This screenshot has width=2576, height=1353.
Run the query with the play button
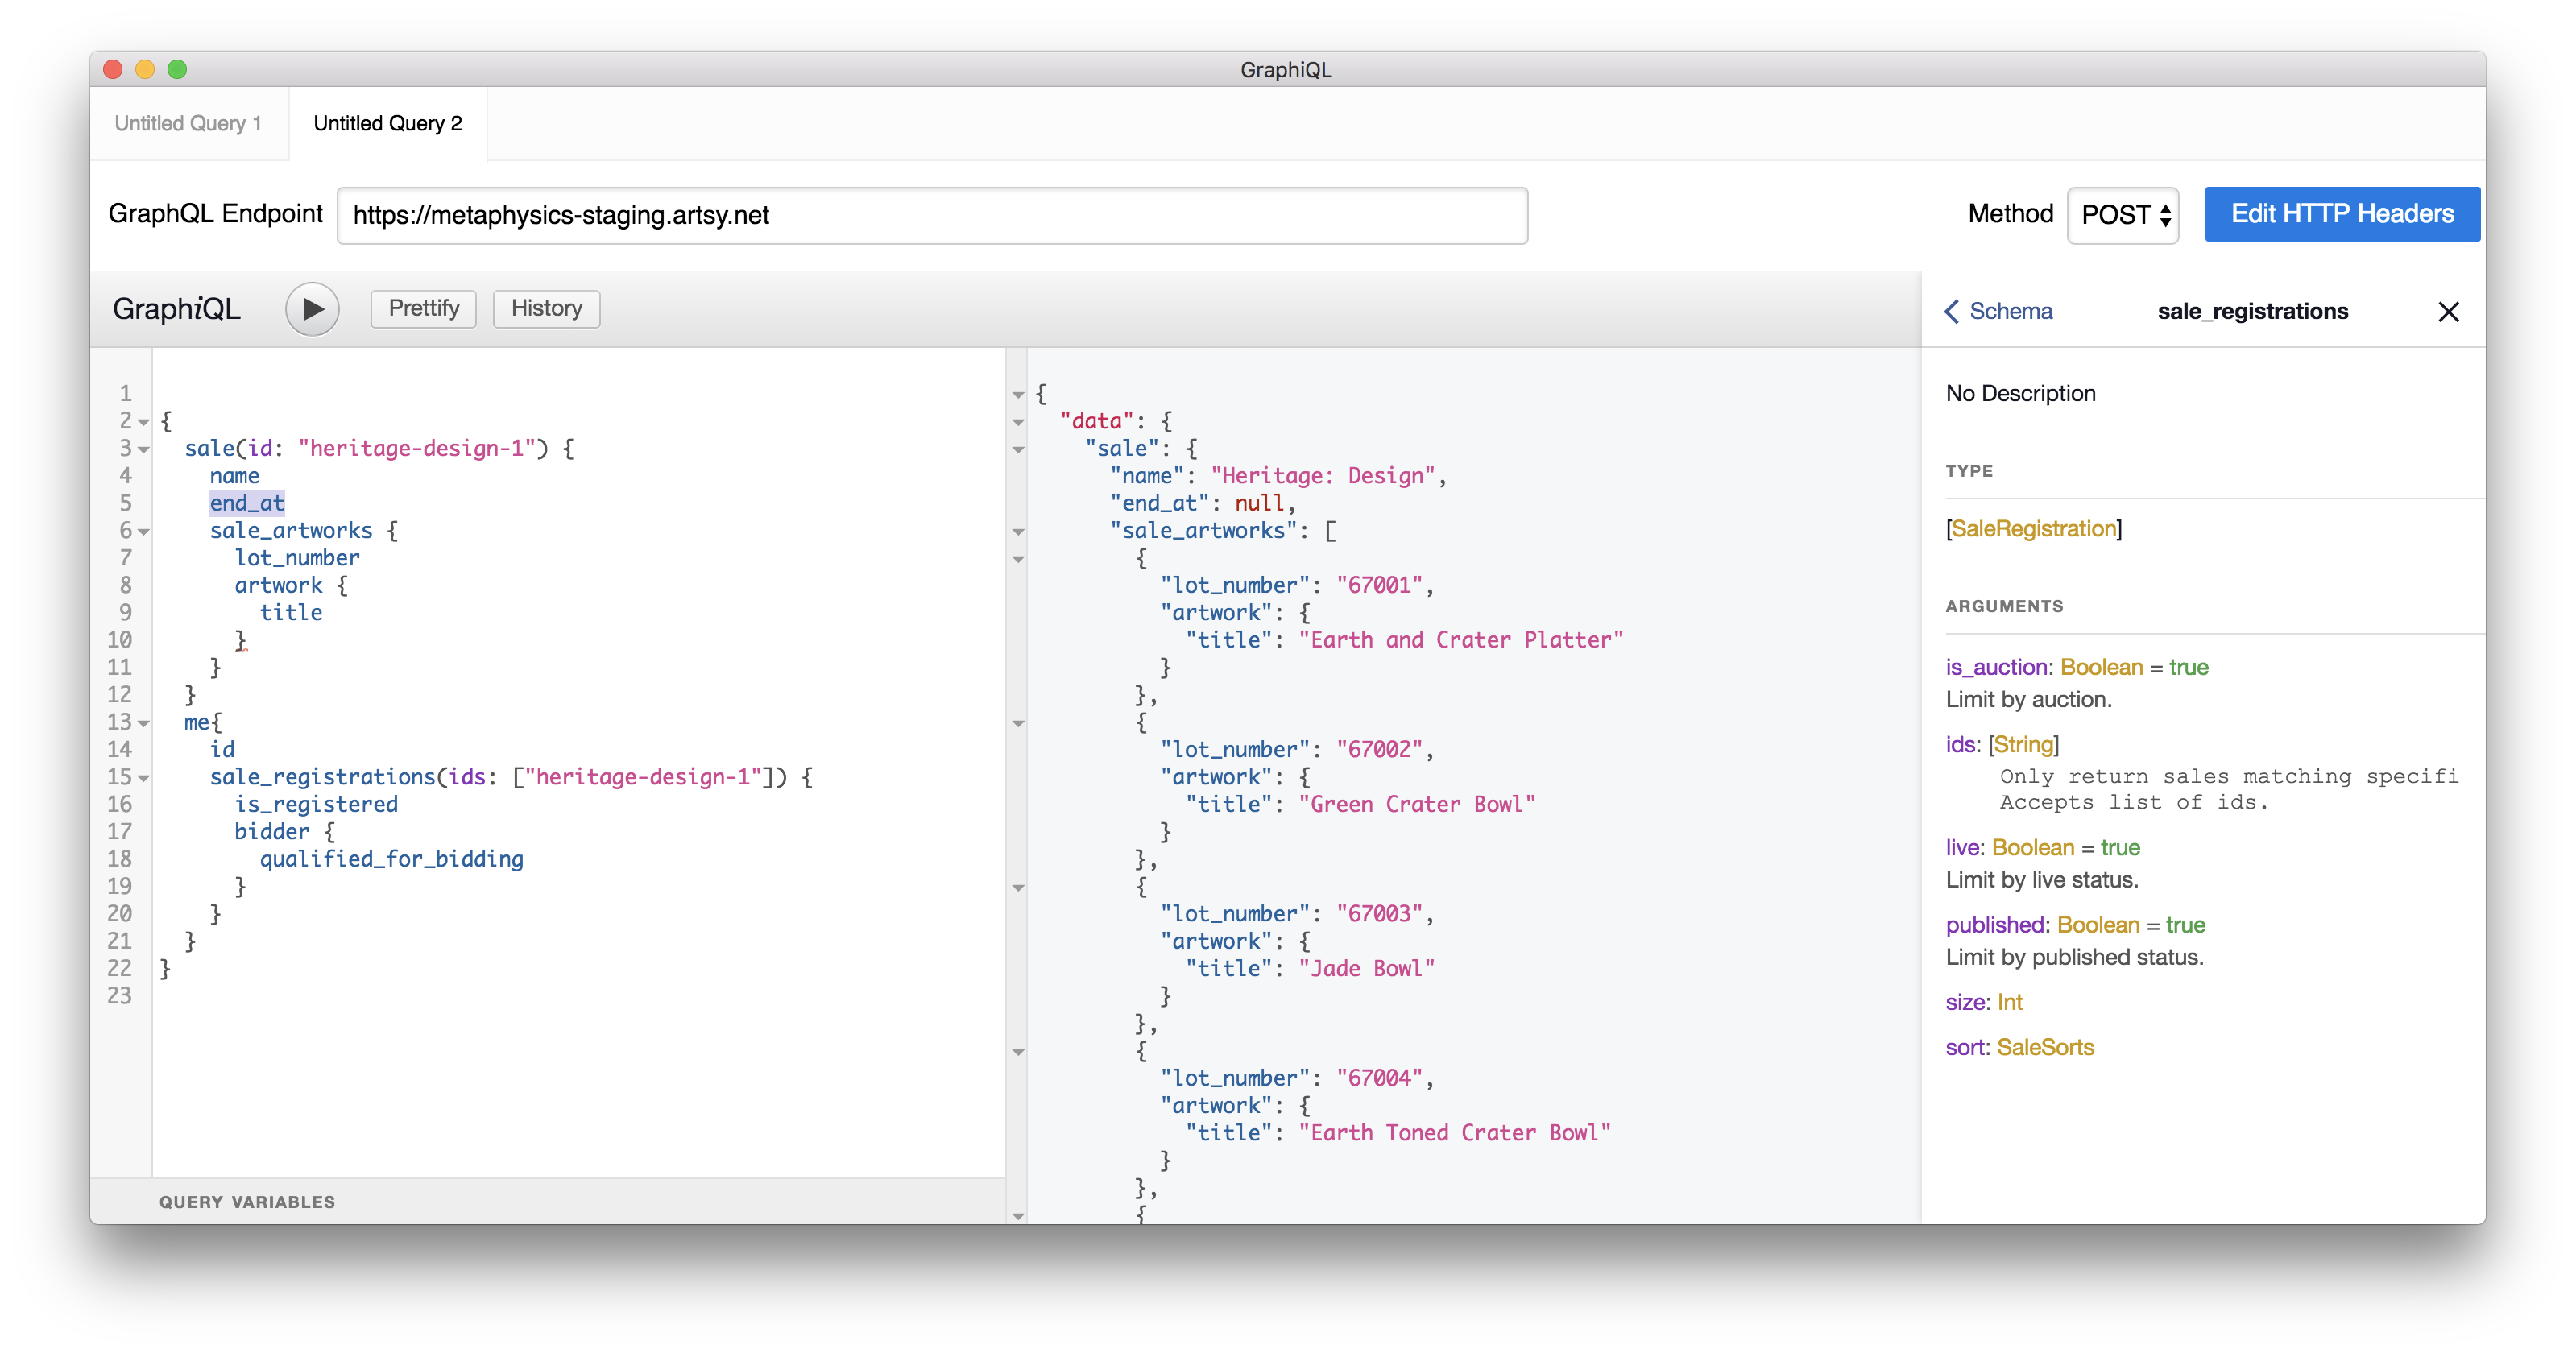[x=312, y=309]
